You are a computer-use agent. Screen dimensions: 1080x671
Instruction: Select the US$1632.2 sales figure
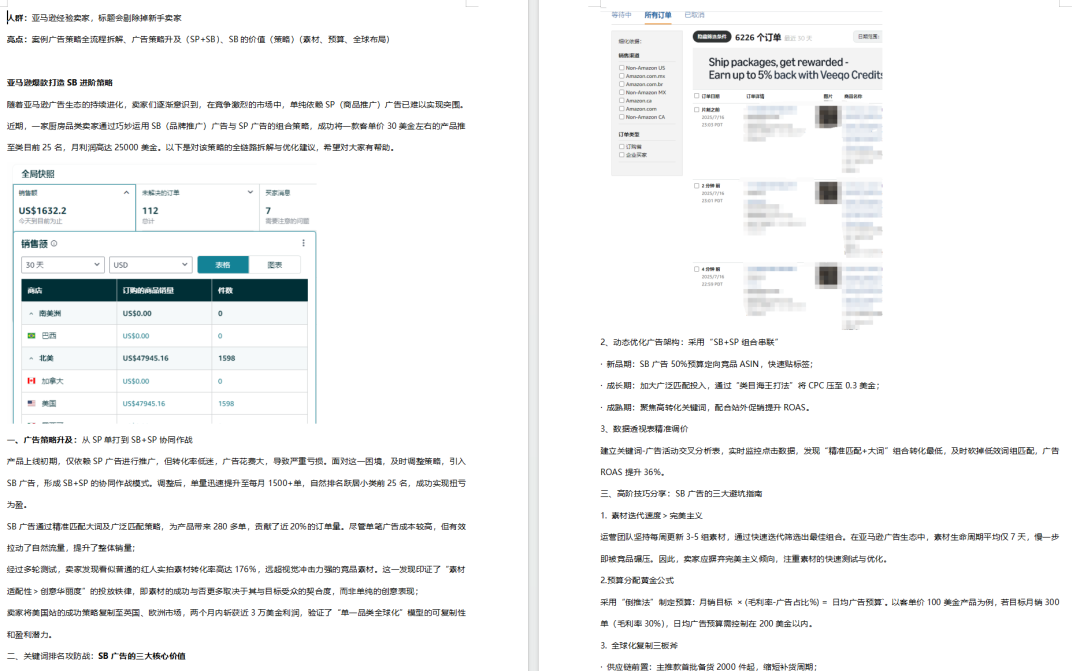tap(43, 211)
